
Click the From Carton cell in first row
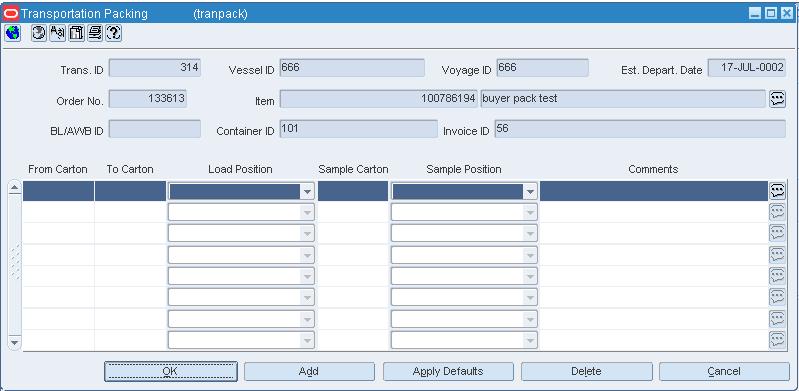(59, 191)
